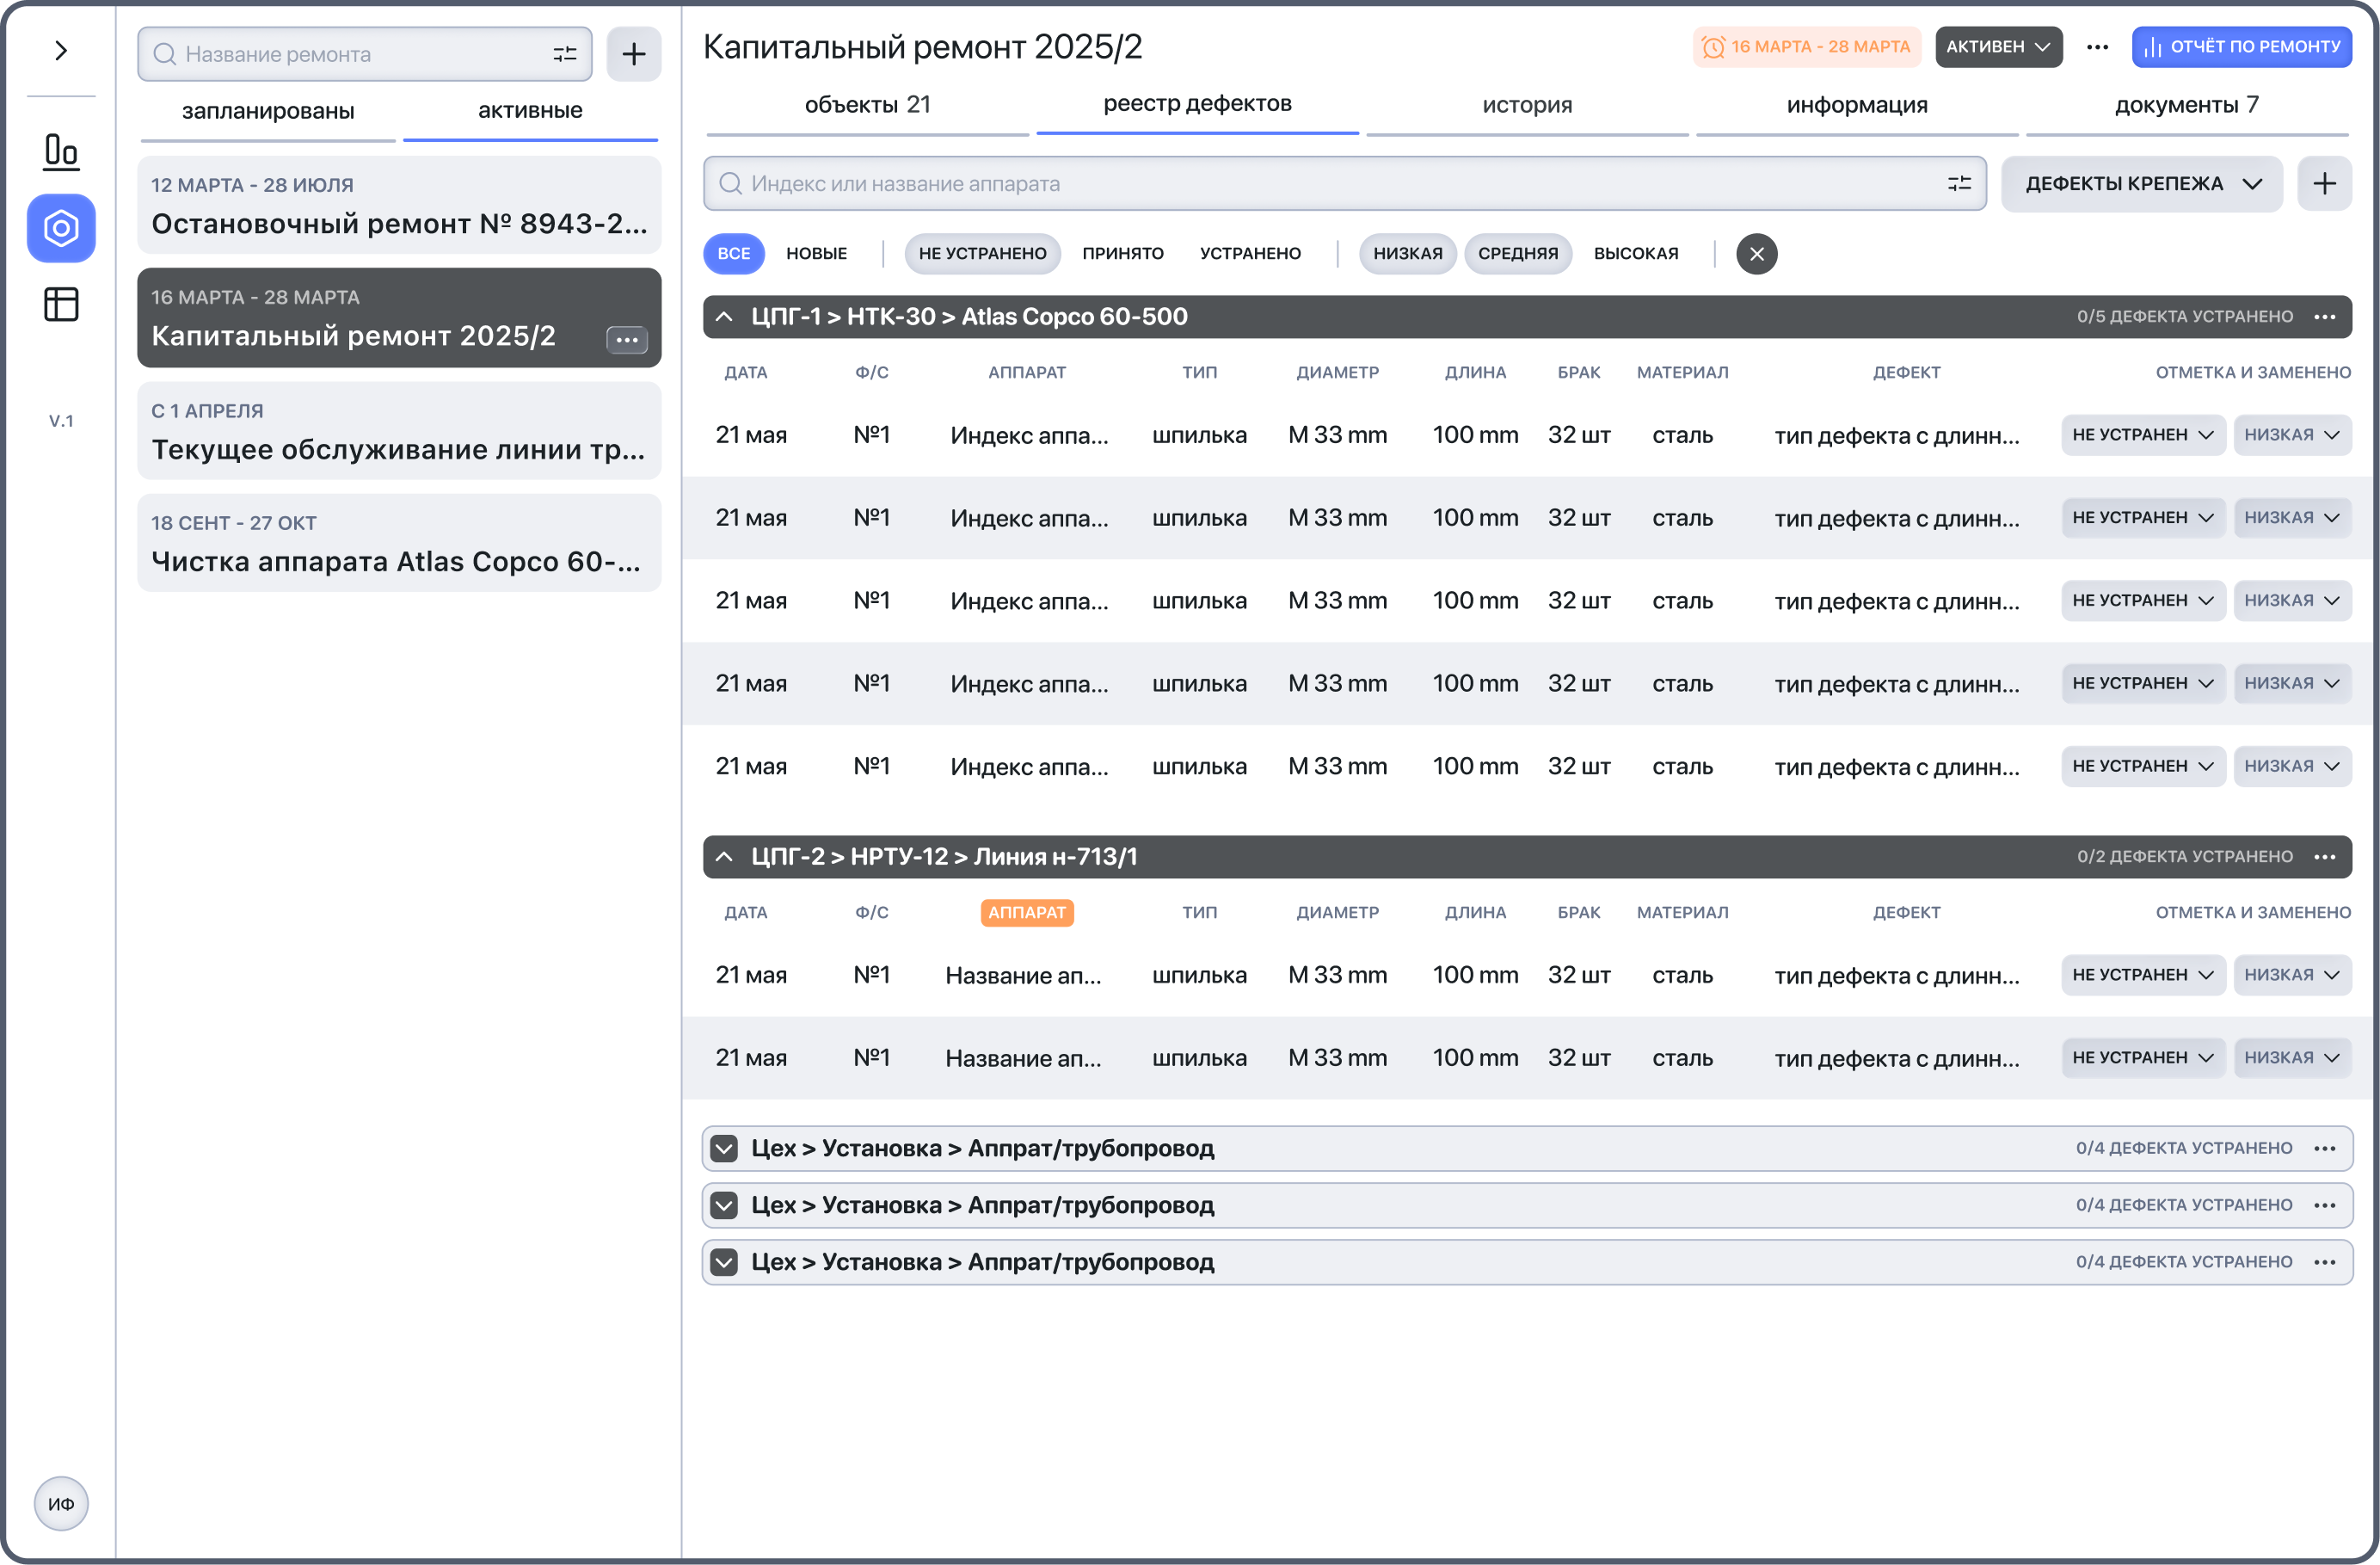Open the table layout sidebar icon
2380x1565 pixels.
click(61, 304)
